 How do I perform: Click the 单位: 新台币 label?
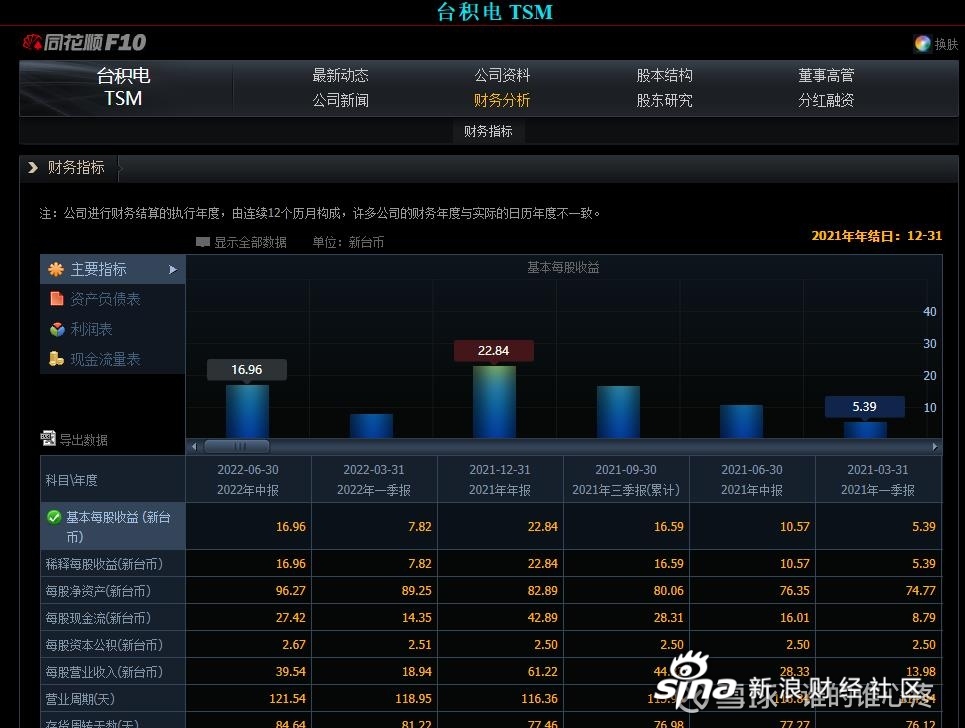[x=348, y=242]
